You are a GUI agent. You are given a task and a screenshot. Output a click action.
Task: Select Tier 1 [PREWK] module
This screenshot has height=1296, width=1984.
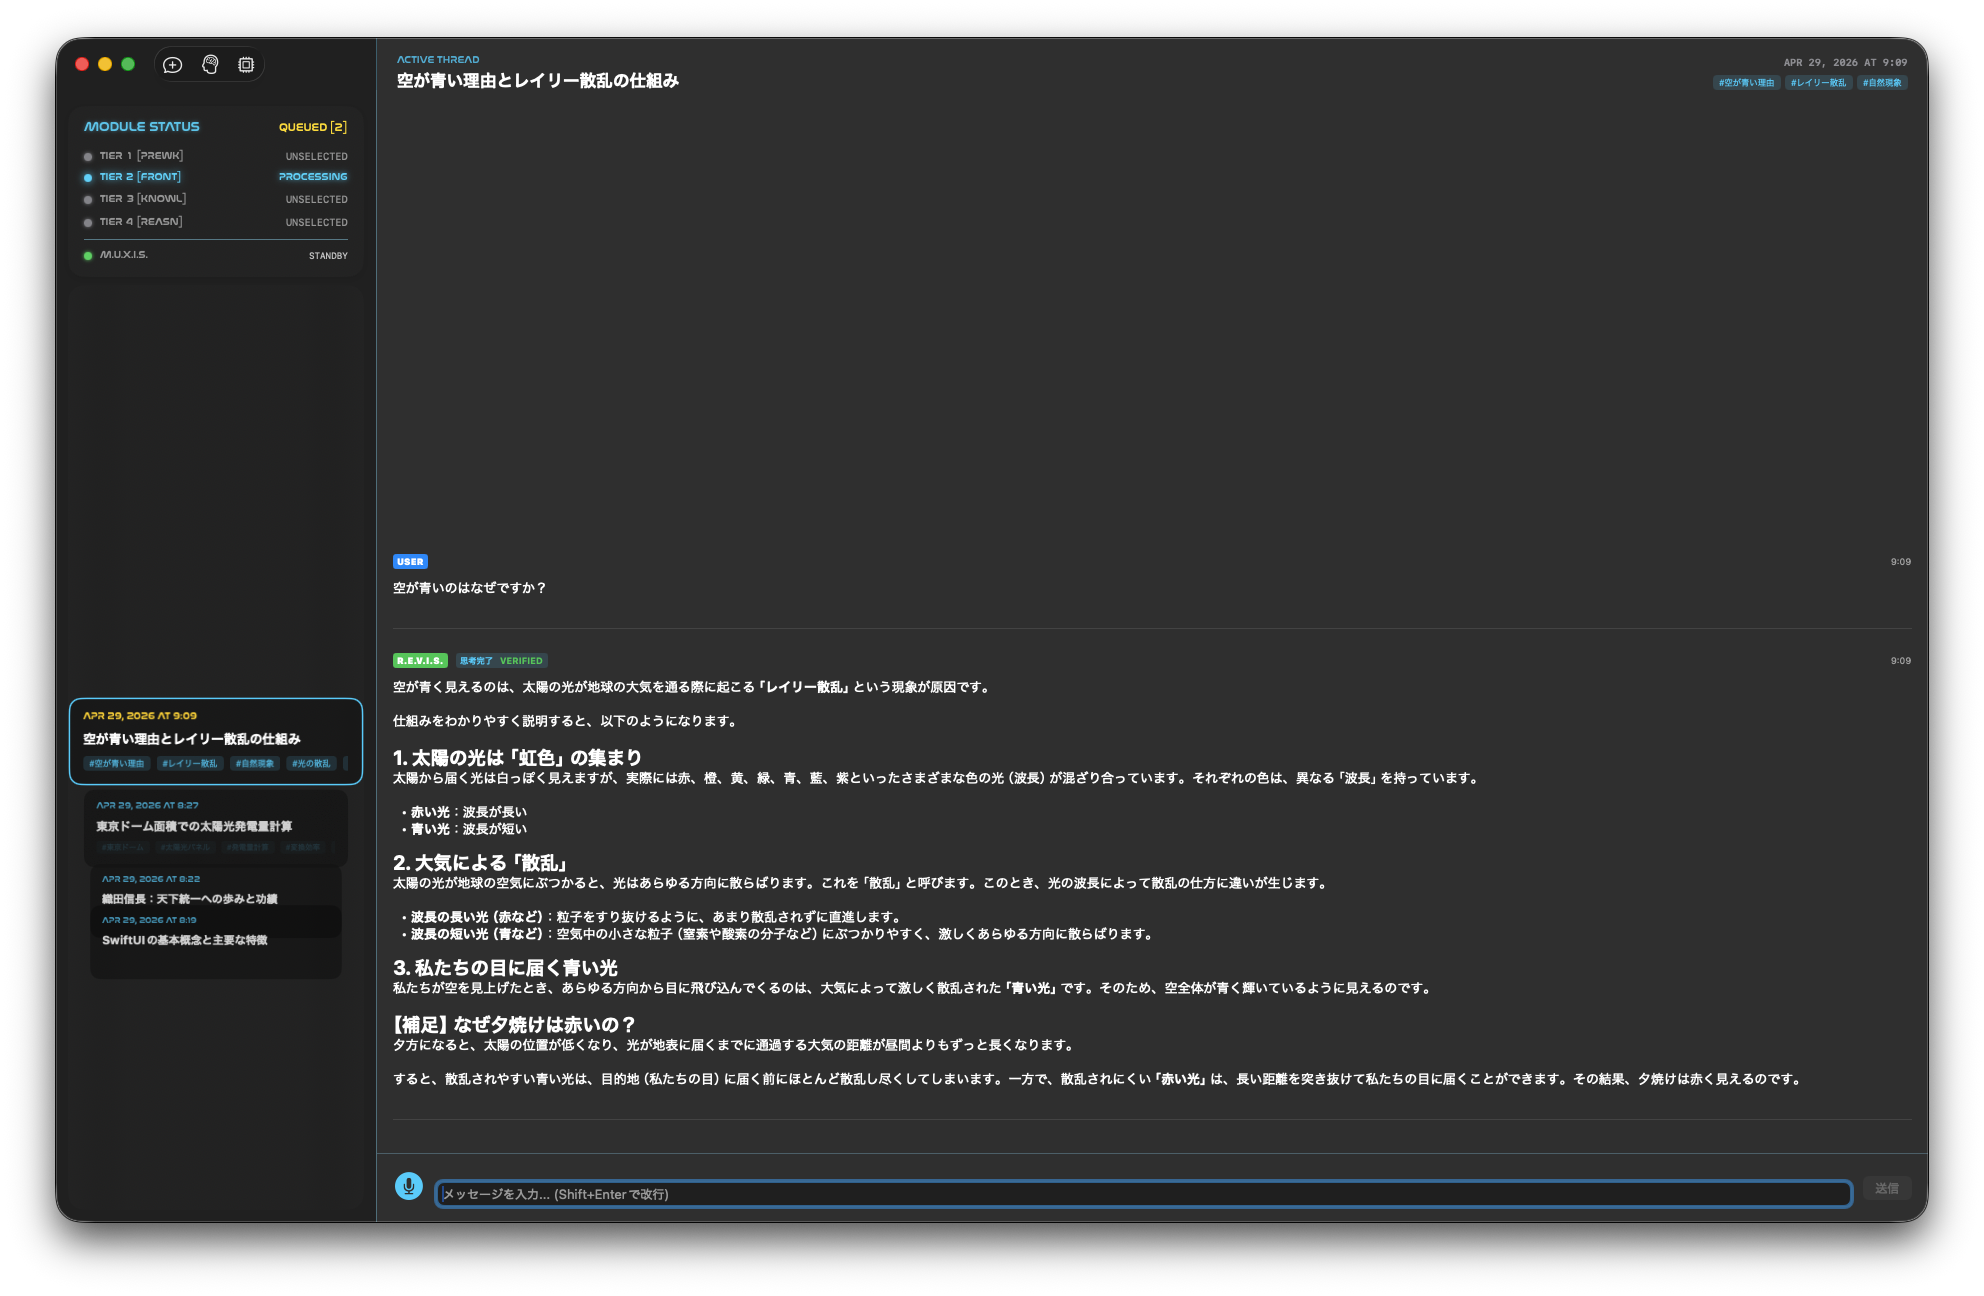coord(141,156)
